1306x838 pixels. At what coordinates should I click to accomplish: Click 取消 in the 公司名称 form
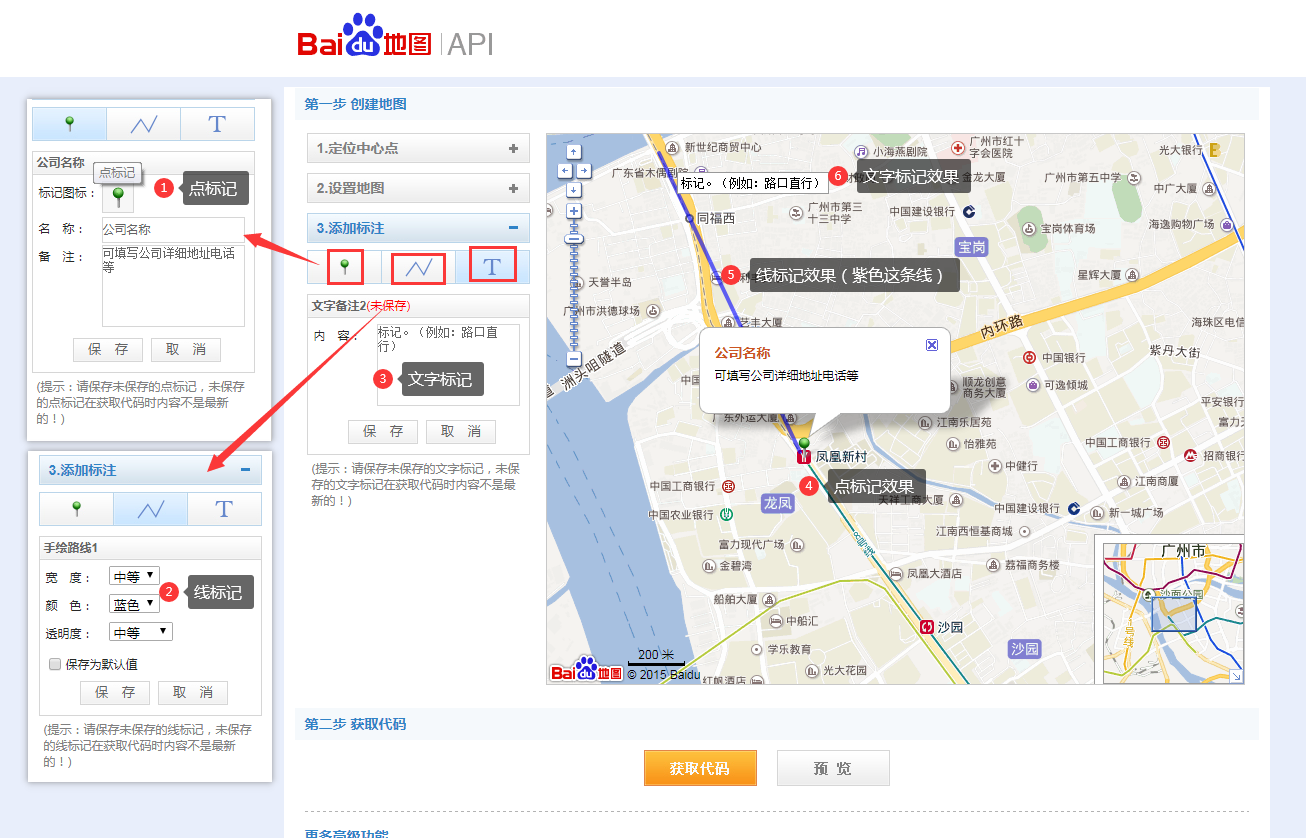point(186,350)
